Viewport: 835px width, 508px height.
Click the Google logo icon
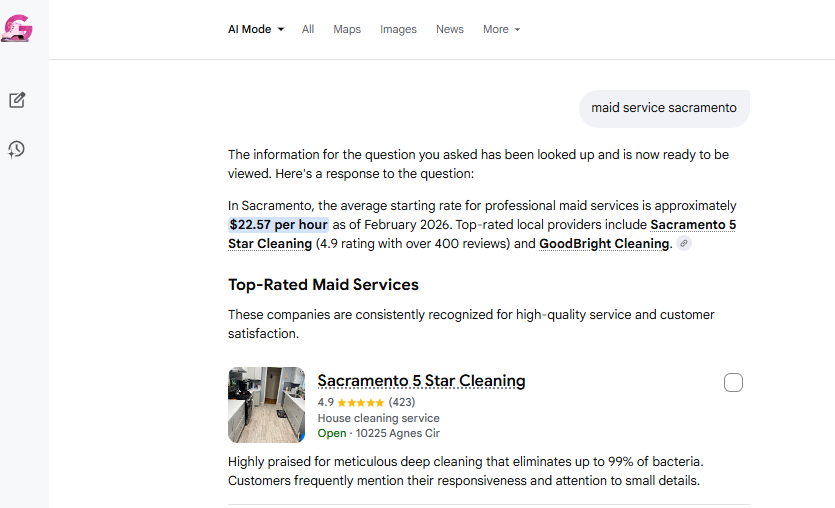pyautogui.click(x=17, y=28)
